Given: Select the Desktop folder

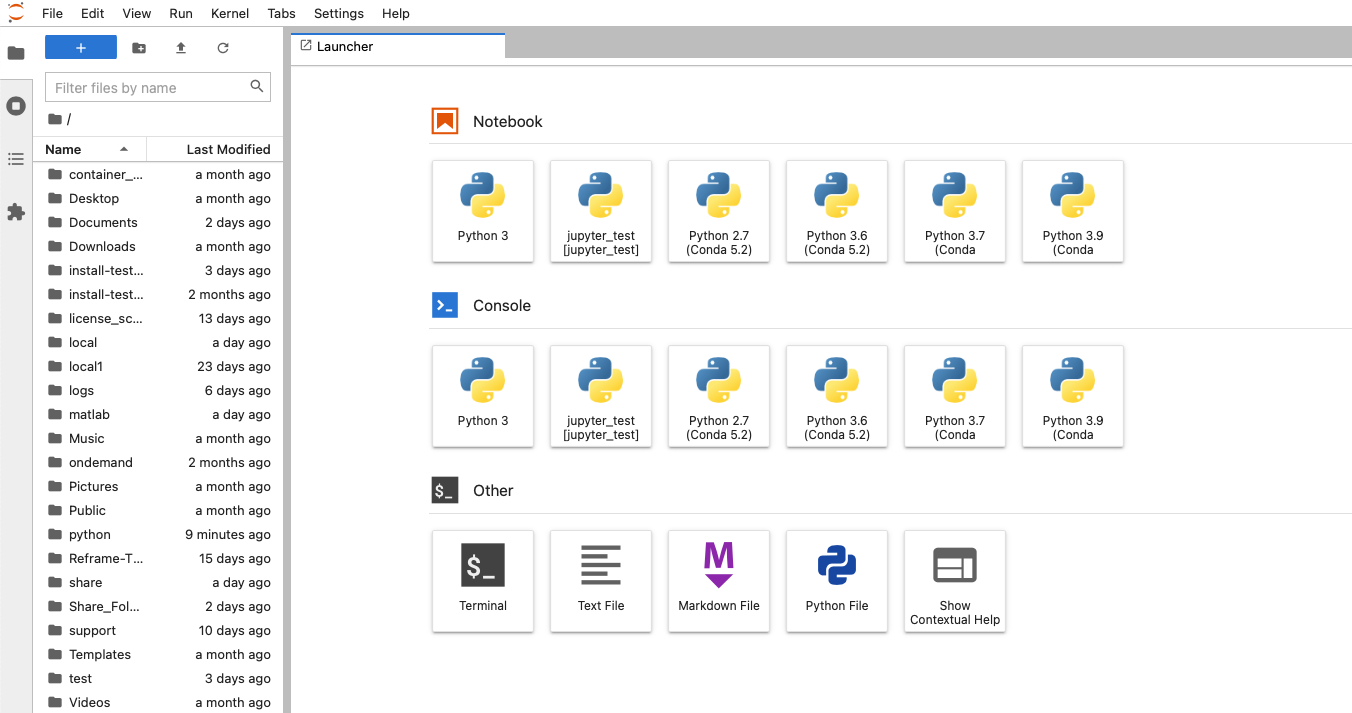Looking at the screenshot, I should 158,198.
